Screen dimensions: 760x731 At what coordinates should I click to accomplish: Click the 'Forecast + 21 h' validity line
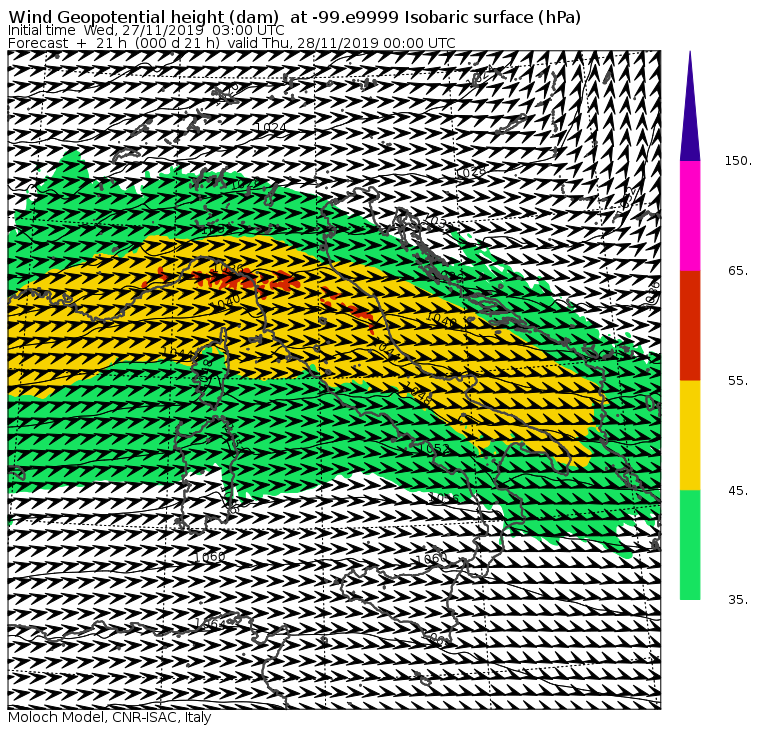(232, 43)
